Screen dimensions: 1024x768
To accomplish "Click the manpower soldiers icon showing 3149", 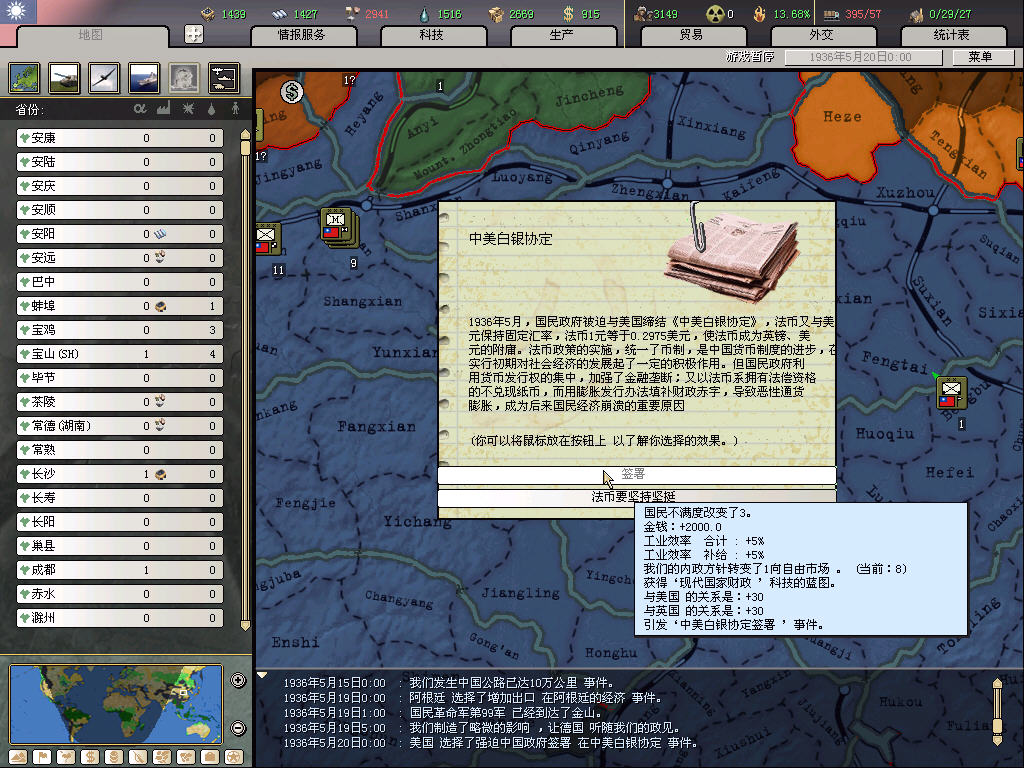I will [x=643, y=14].
